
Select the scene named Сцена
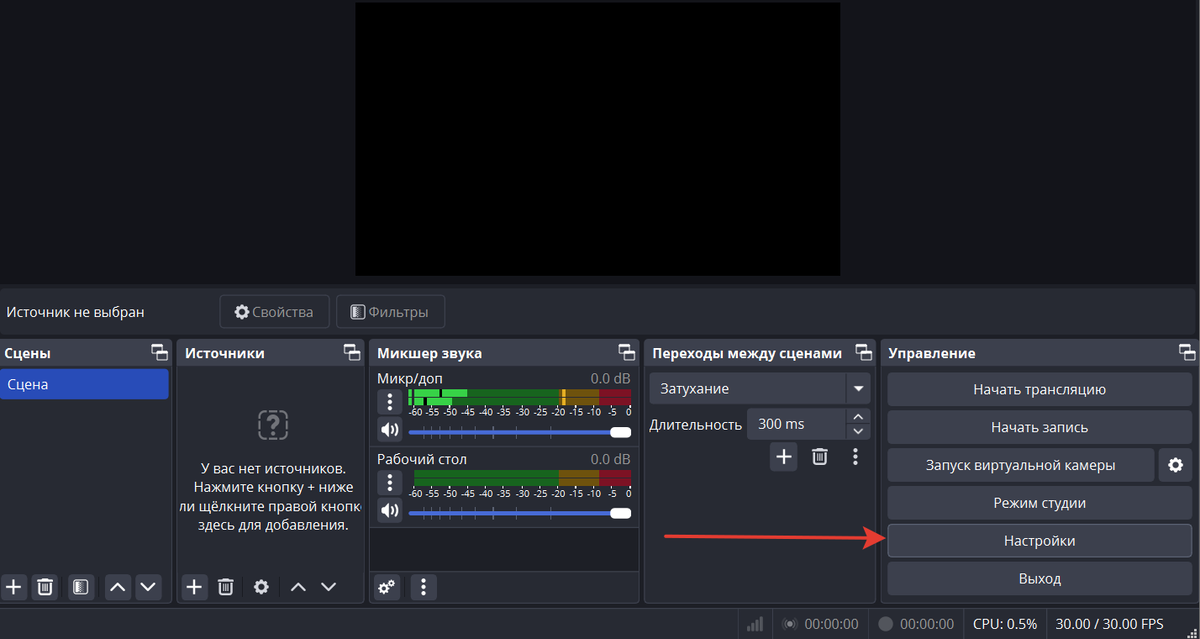click(x=84, y=384)
